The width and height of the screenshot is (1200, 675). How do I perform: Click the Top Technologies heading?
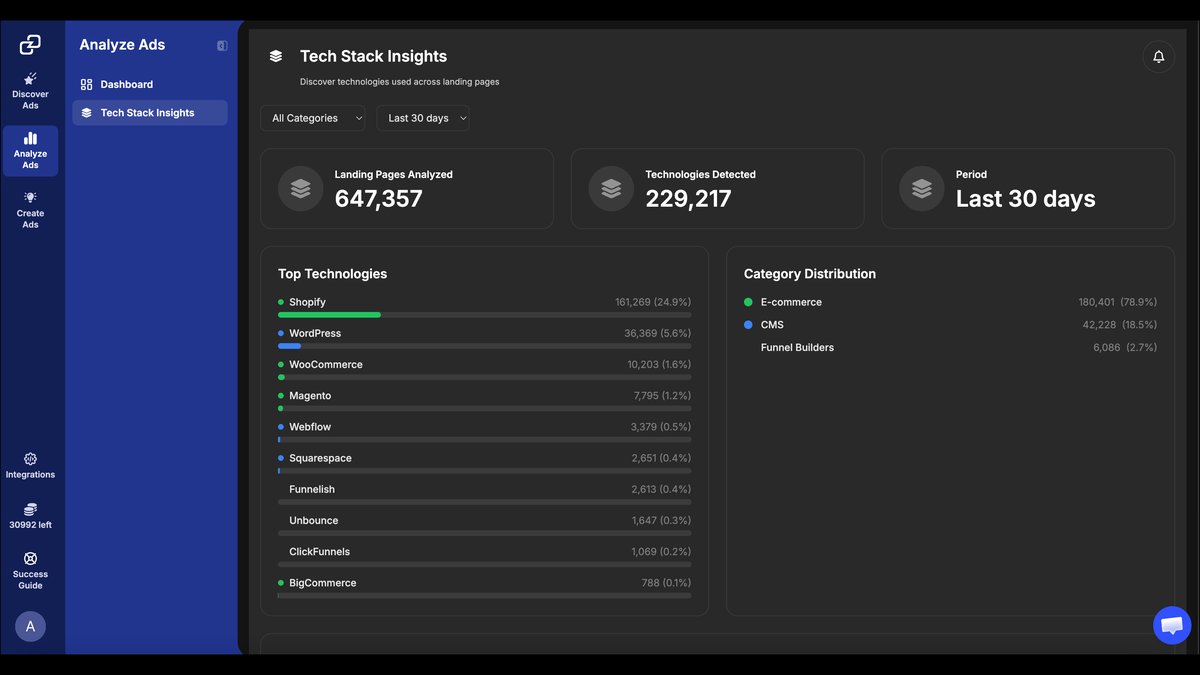[x=332, y=274]
